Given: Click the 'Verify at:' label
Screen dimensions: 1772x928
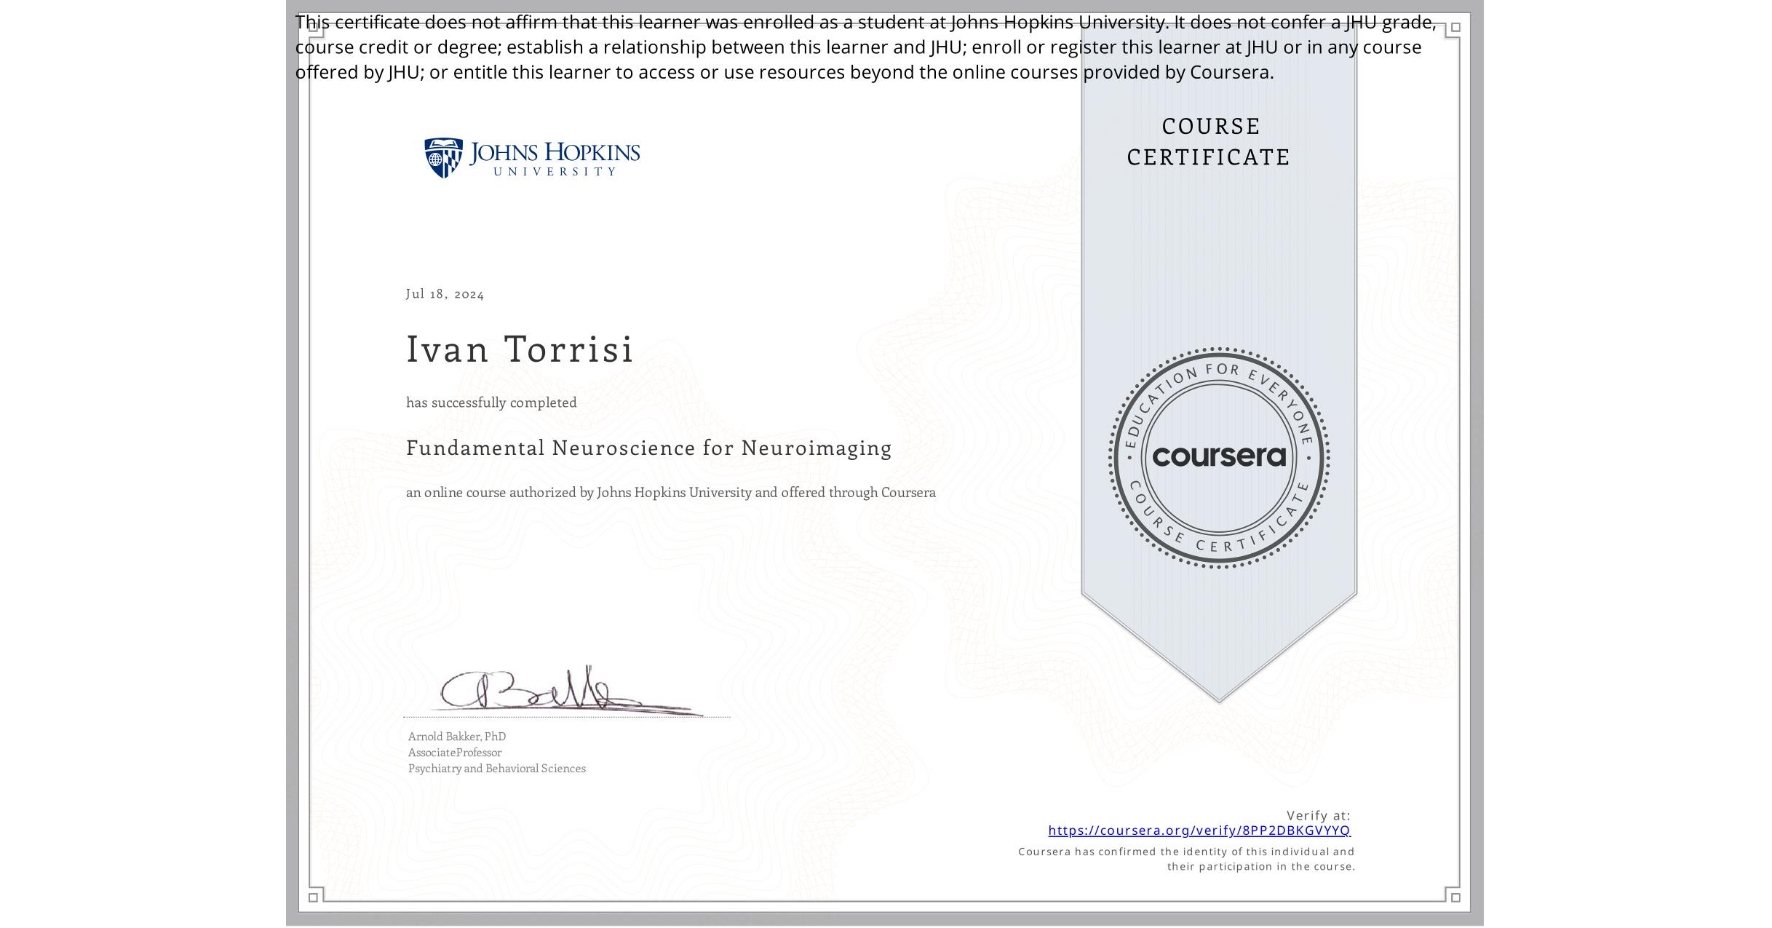Looking at the screenshot, I should (x=1318, y=815).
